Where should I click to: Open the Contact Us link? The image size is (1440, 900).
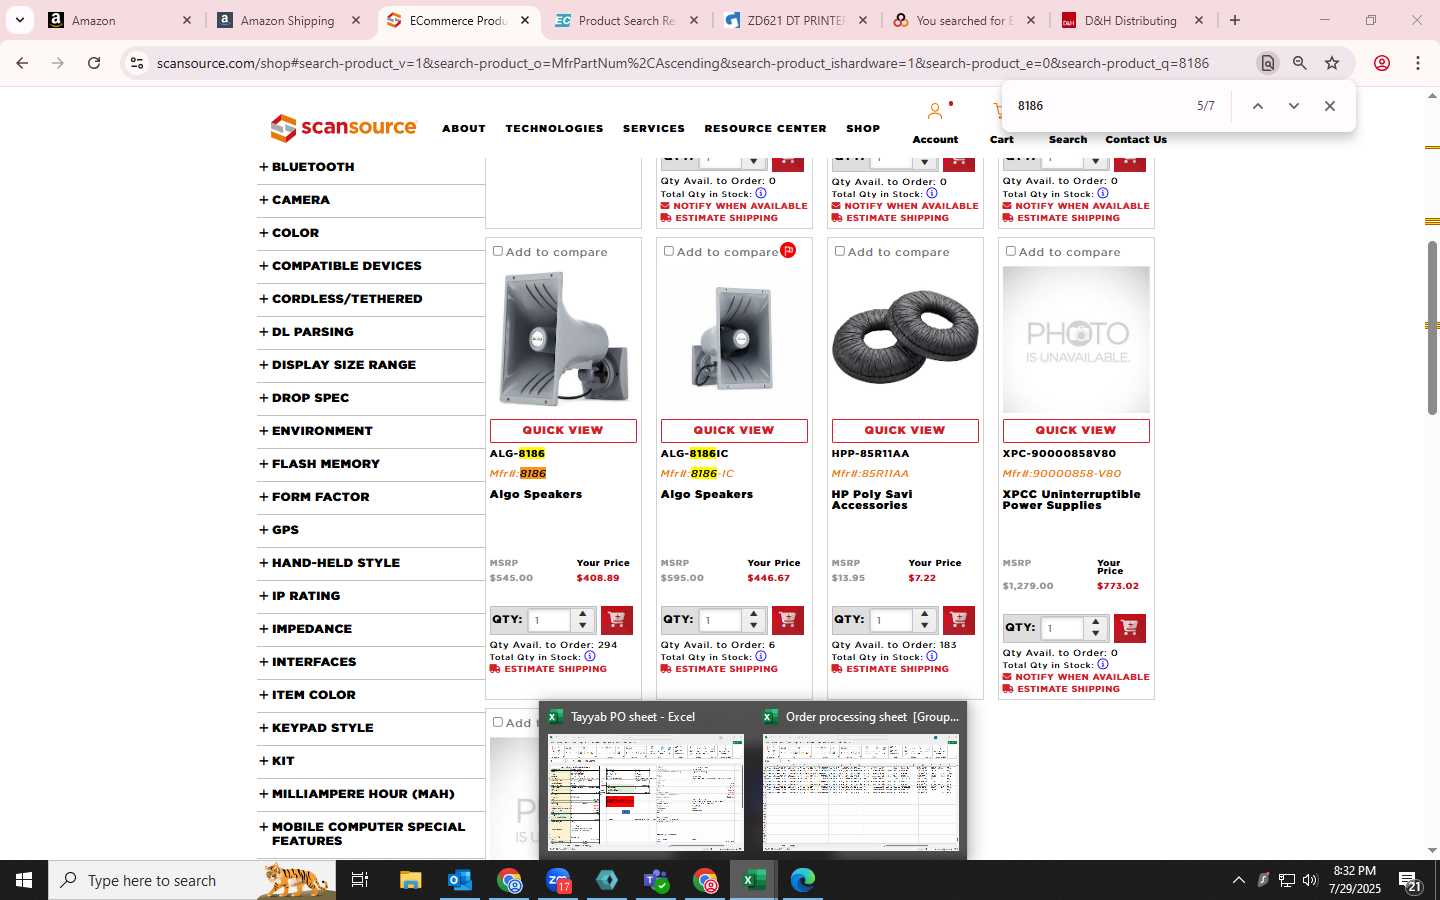(x=1136, y=139)
